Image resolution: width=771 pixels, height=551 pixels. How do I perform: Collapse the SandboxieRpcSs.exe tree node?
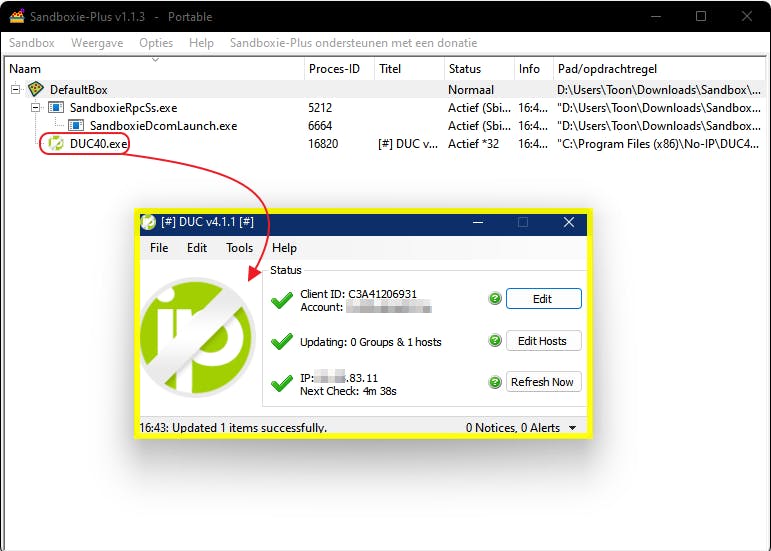tap(35, 107)
